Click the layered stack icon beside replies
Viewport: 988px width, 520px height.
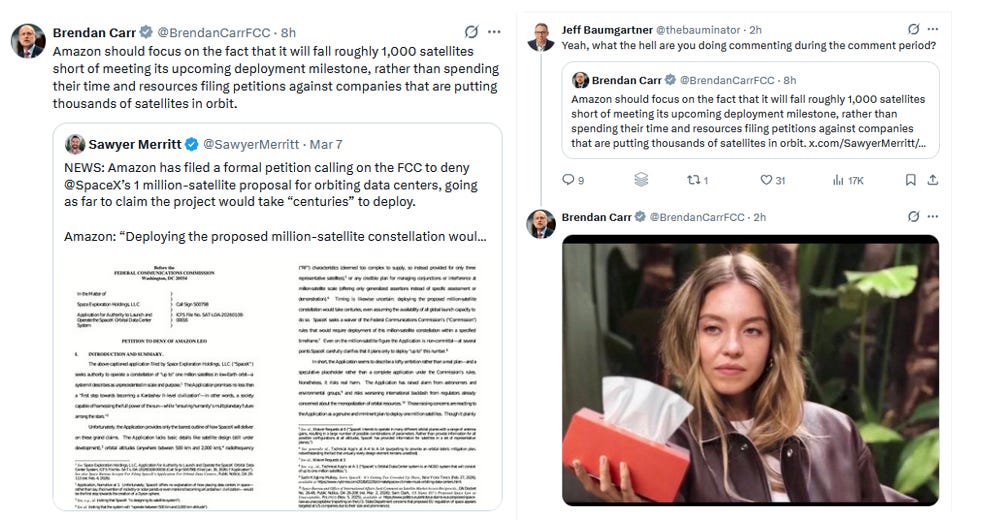pos(641,180)
